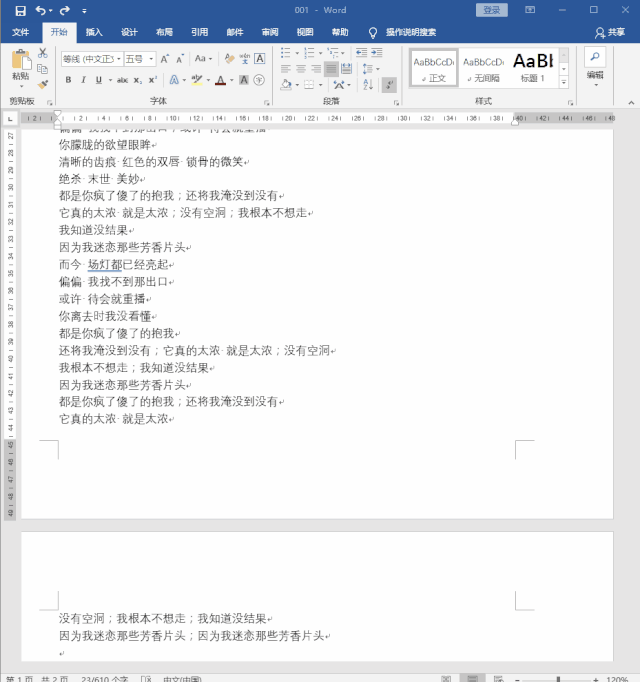Apply the 无间隔 (No Spacing) style
Viewport: 640px width, 682px height.
[483, 69]
